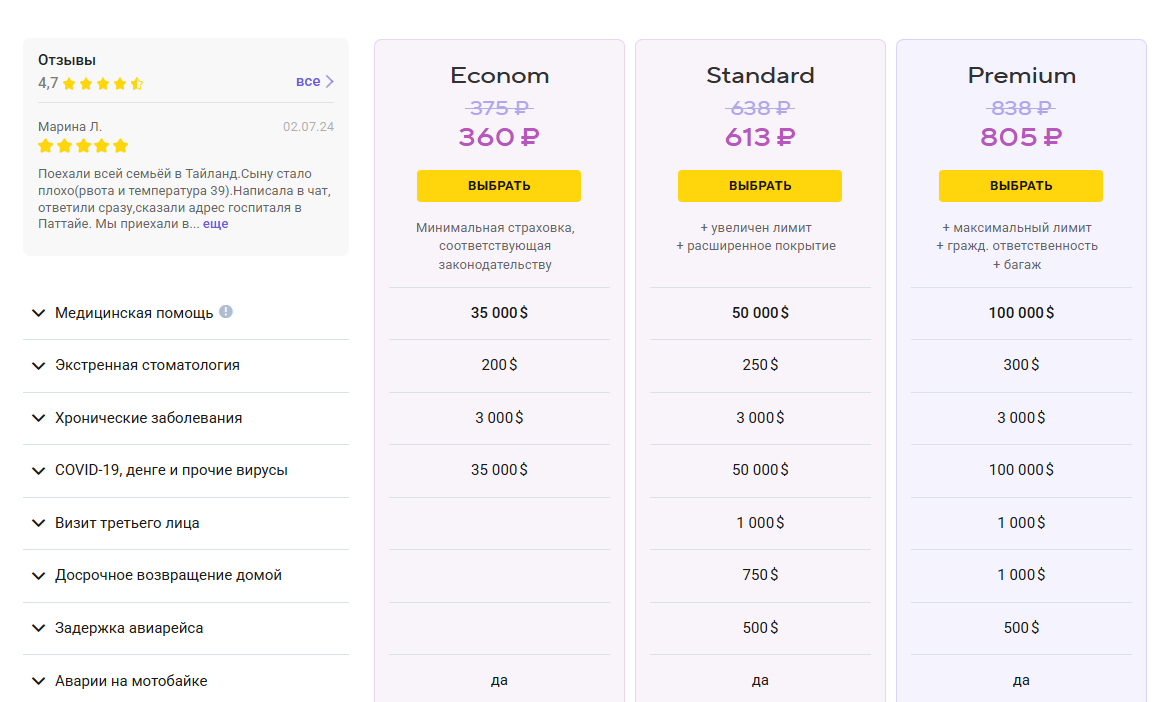Expand the Экстренная стоматология row

[39, 365]
